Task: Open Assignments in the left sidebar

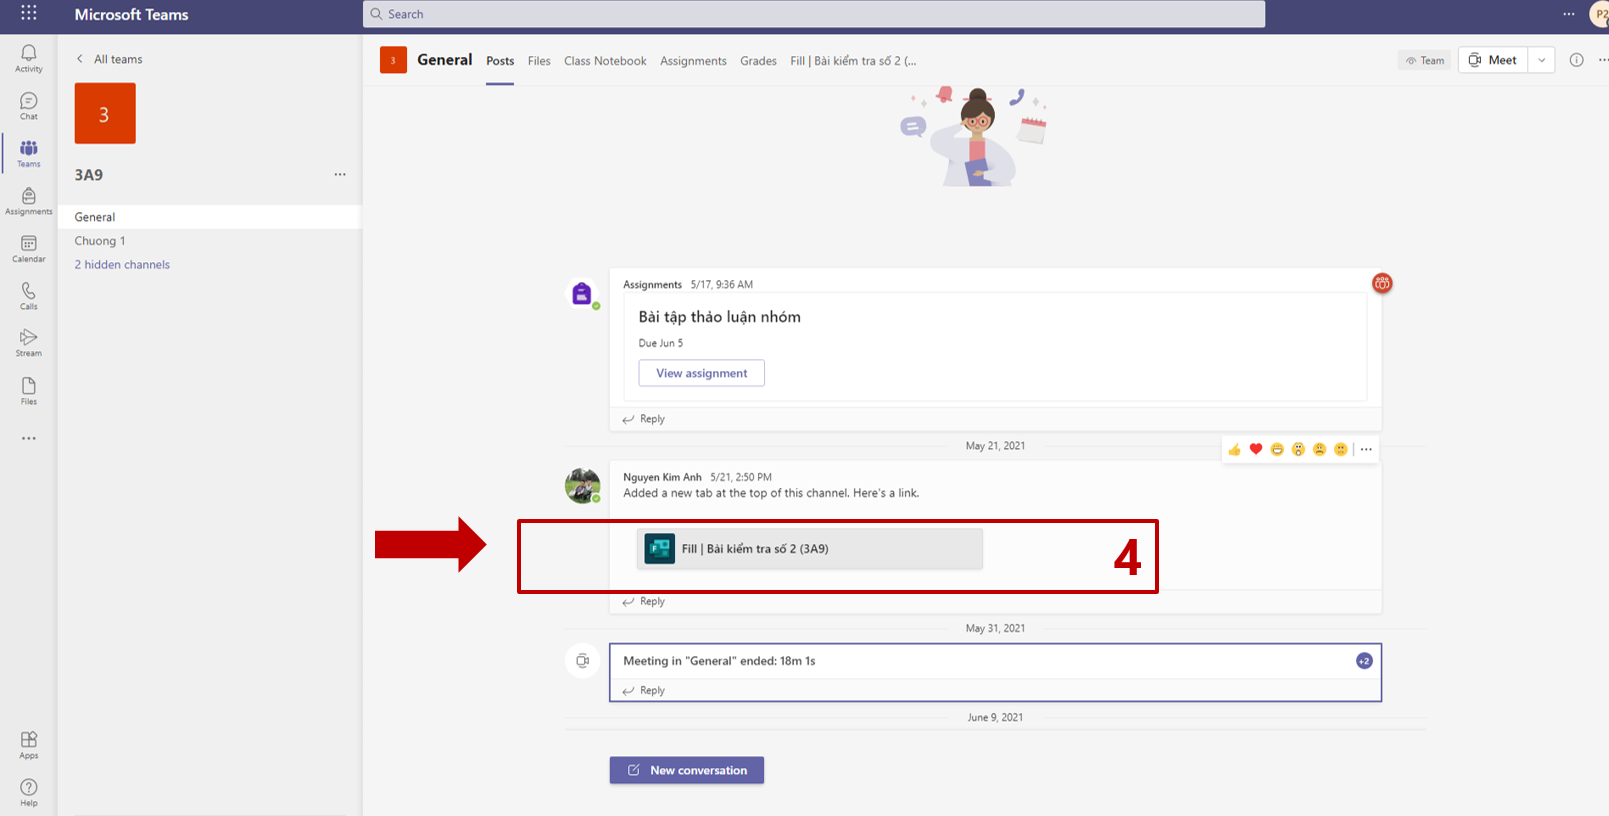Action: pyautogui.click(x=29, y=200)
